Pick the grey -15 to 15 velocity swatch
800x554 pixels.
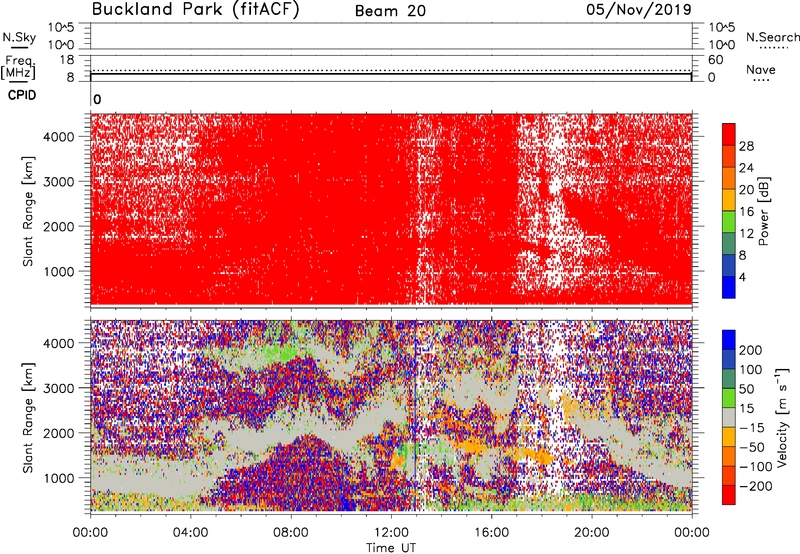[729, 418]
